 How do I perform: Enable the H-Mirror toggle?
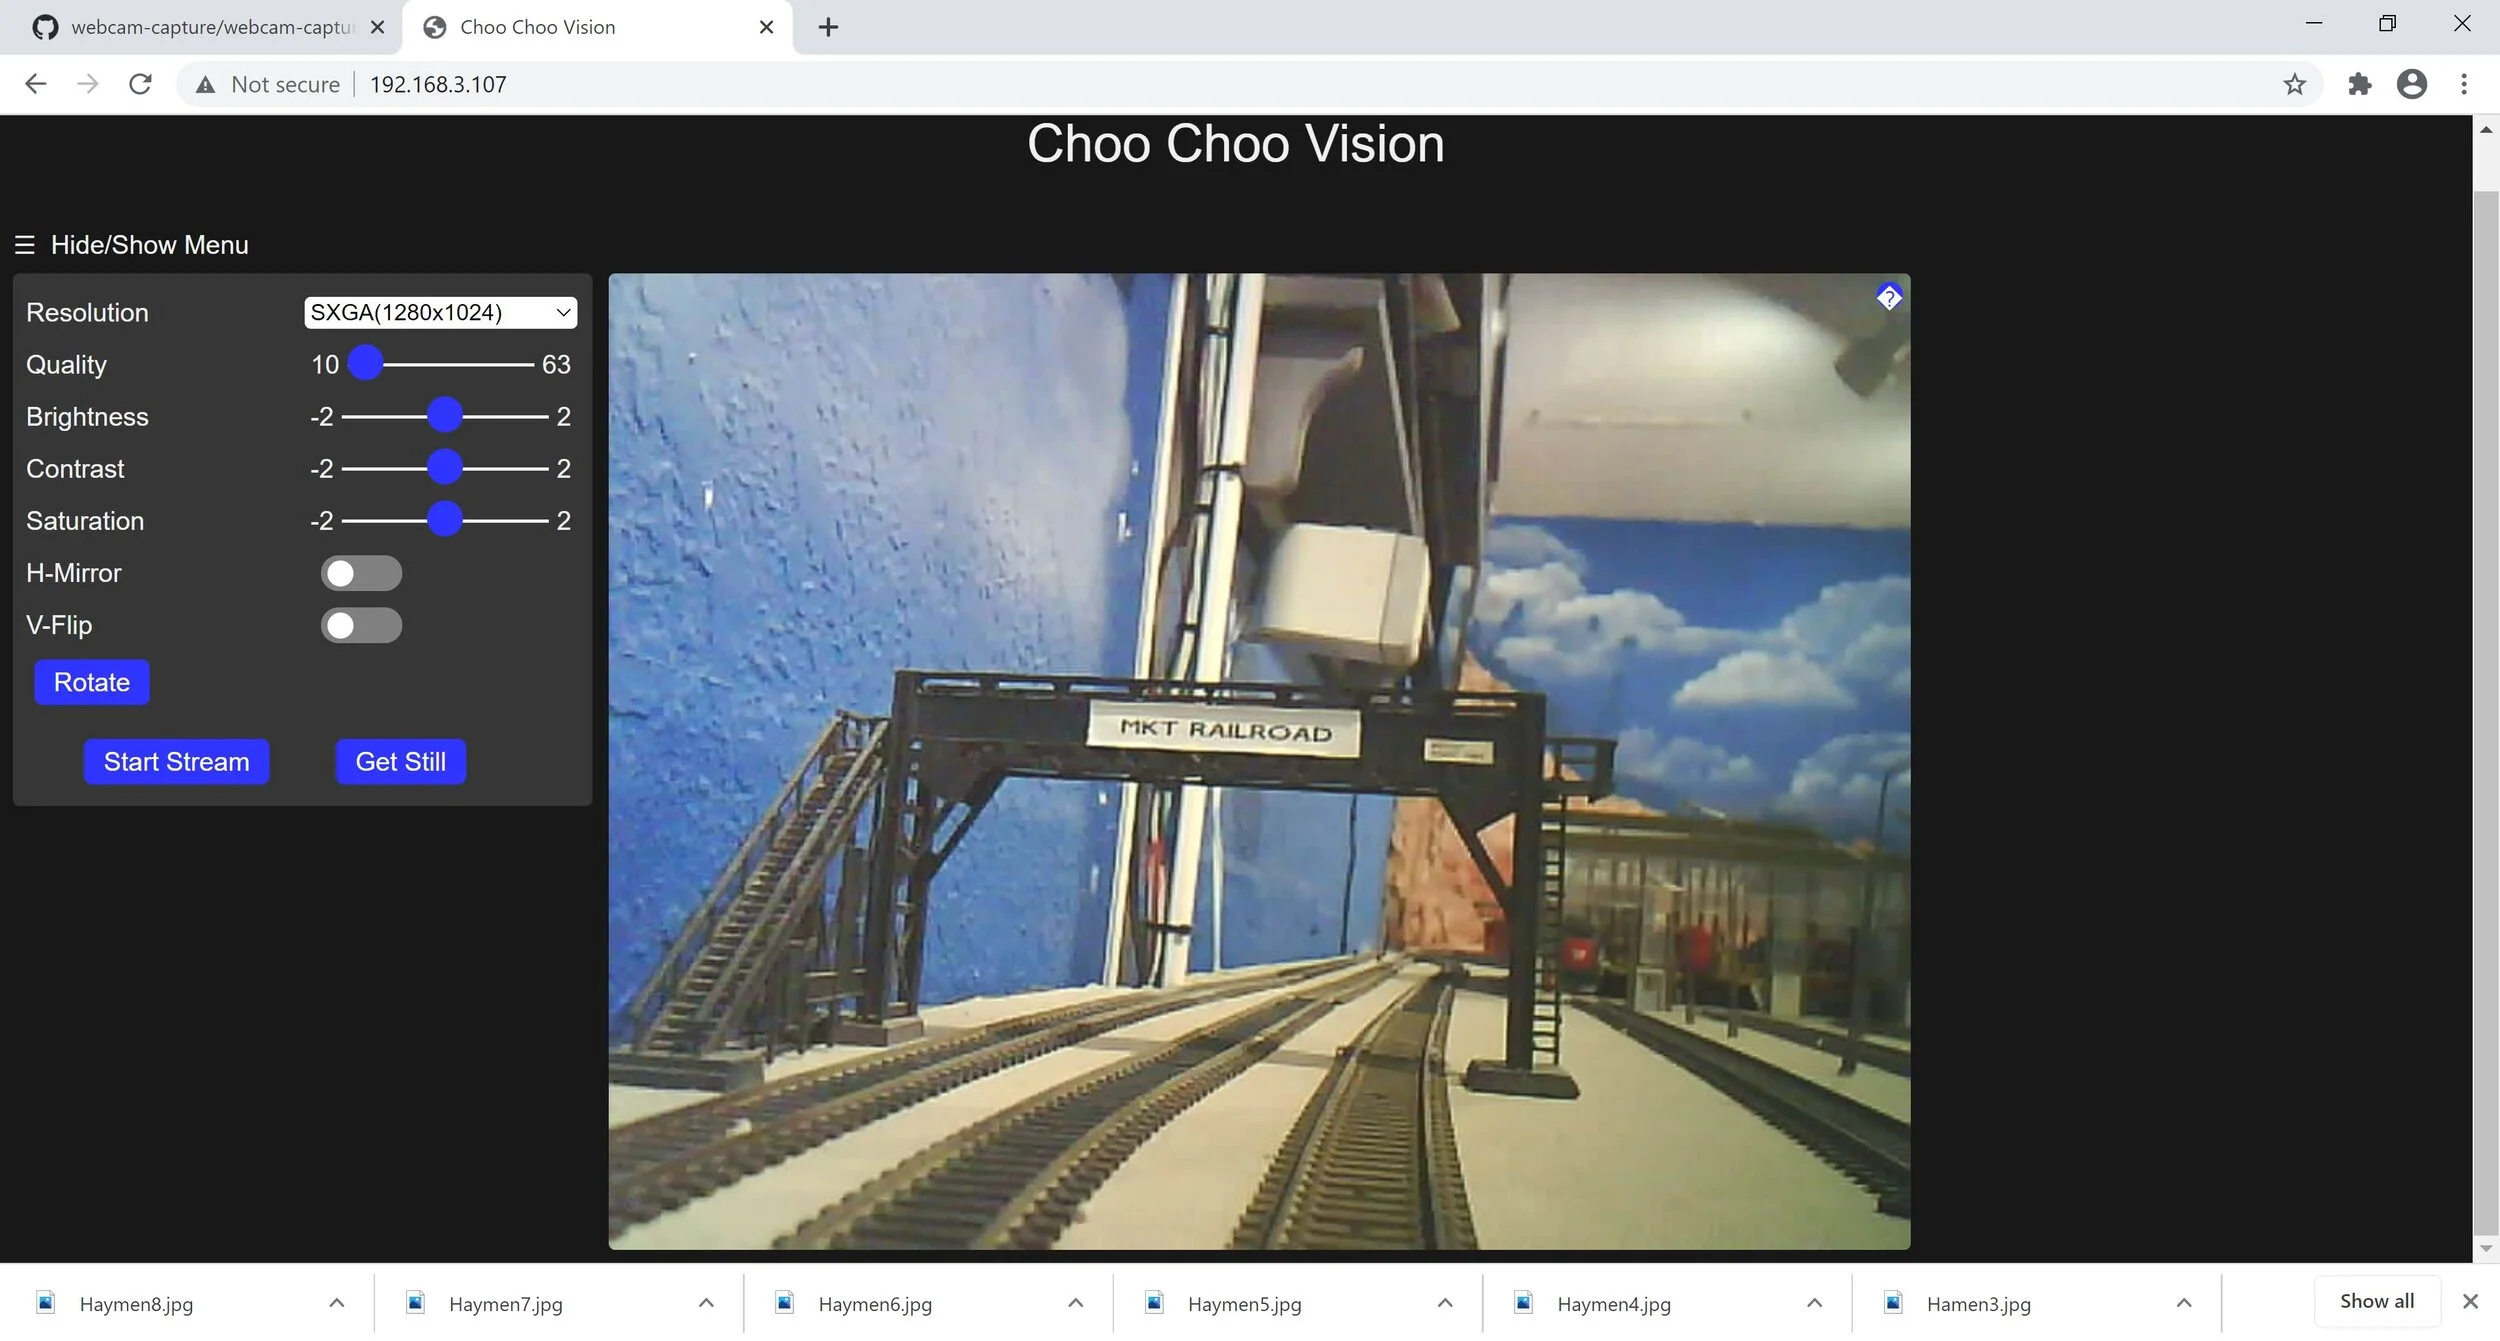click(x=361, y=573)
